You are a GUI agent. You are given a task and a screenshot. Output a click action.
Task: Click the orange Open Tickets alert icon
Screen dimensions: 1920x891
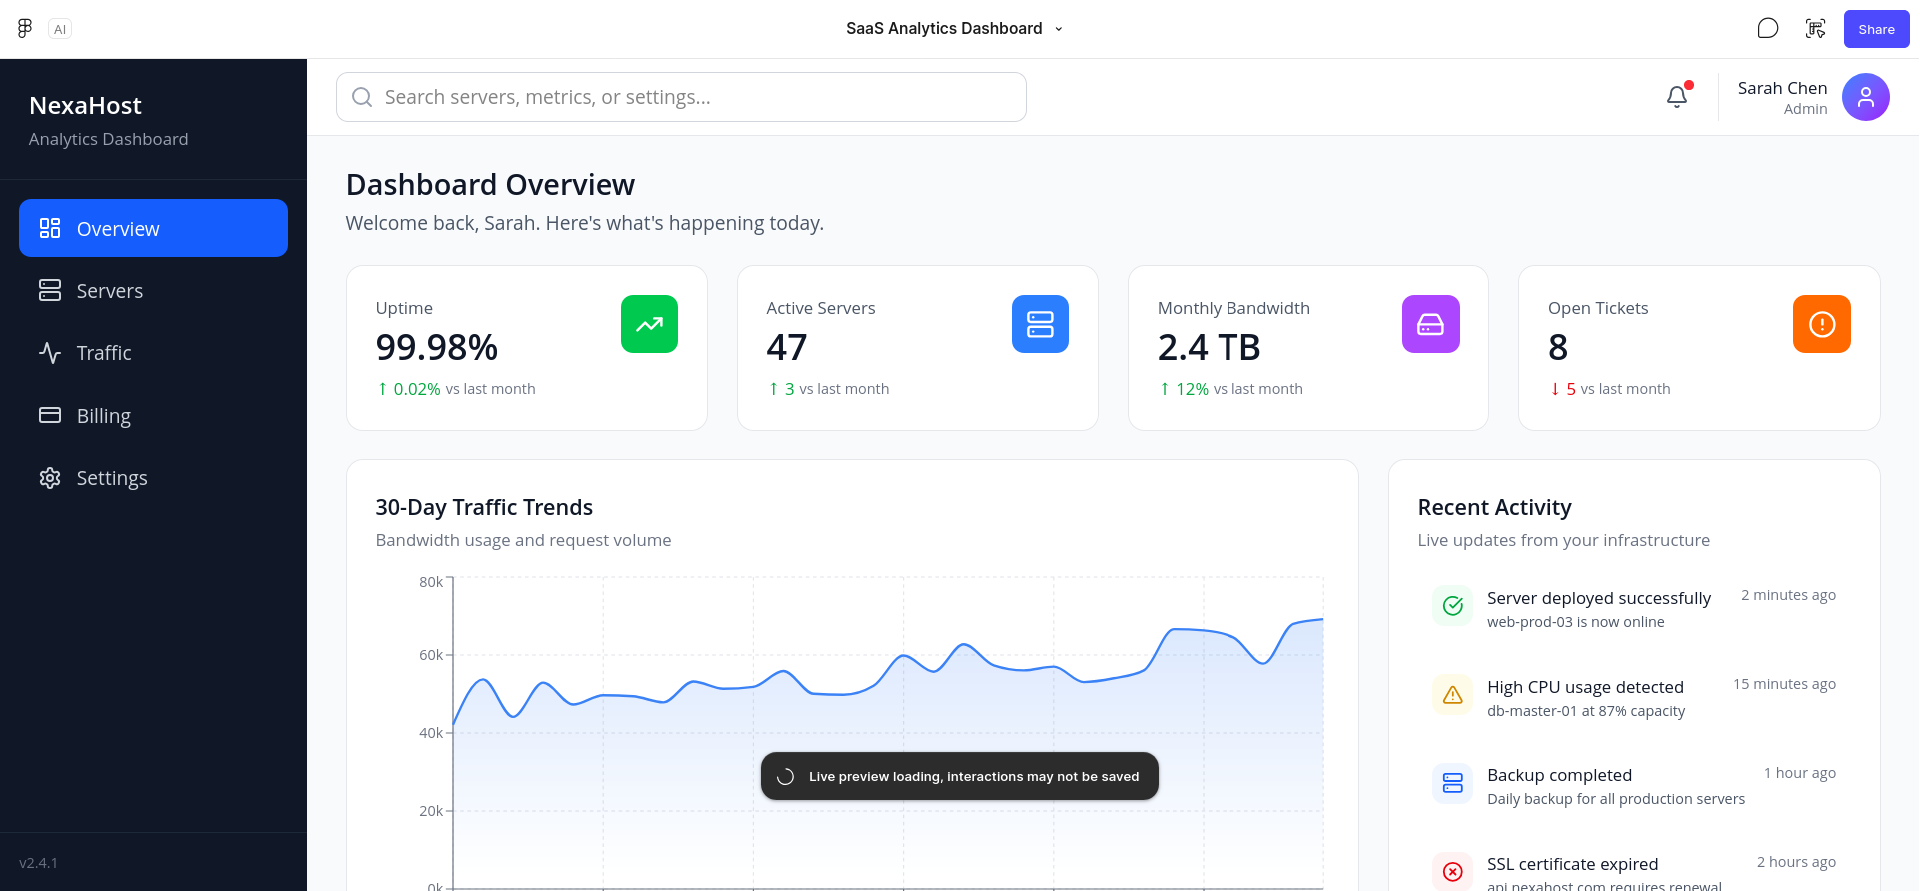pos(1822,324)
